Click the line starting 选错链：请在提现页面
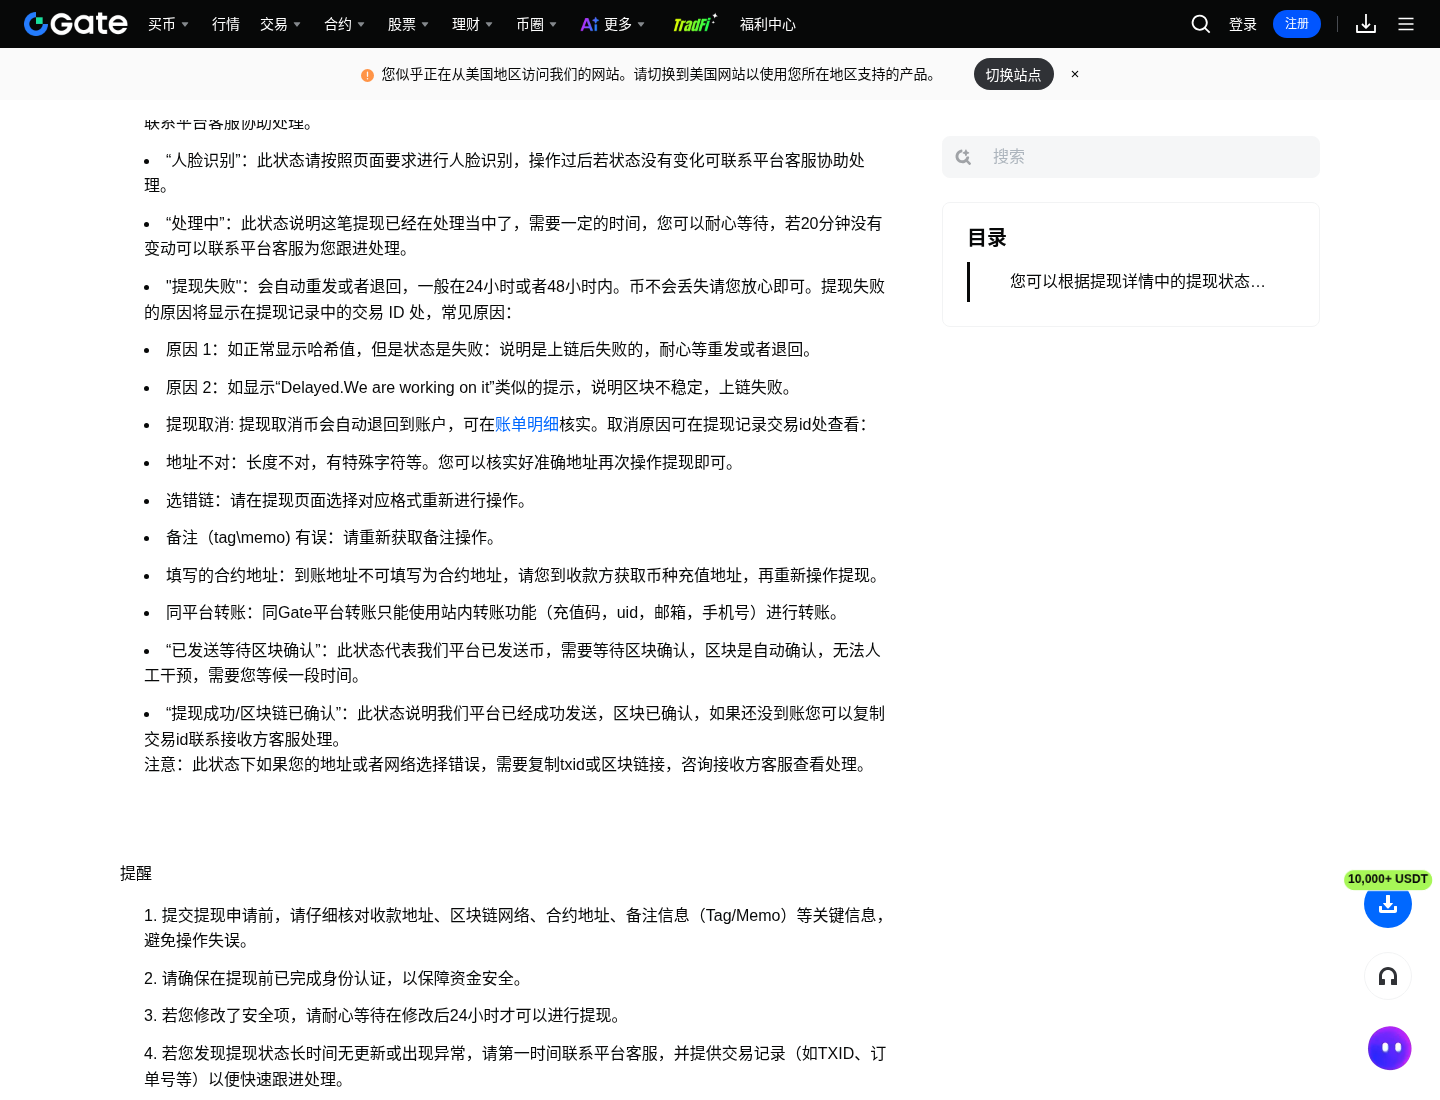1440x1100 pixels. point(350,500)
